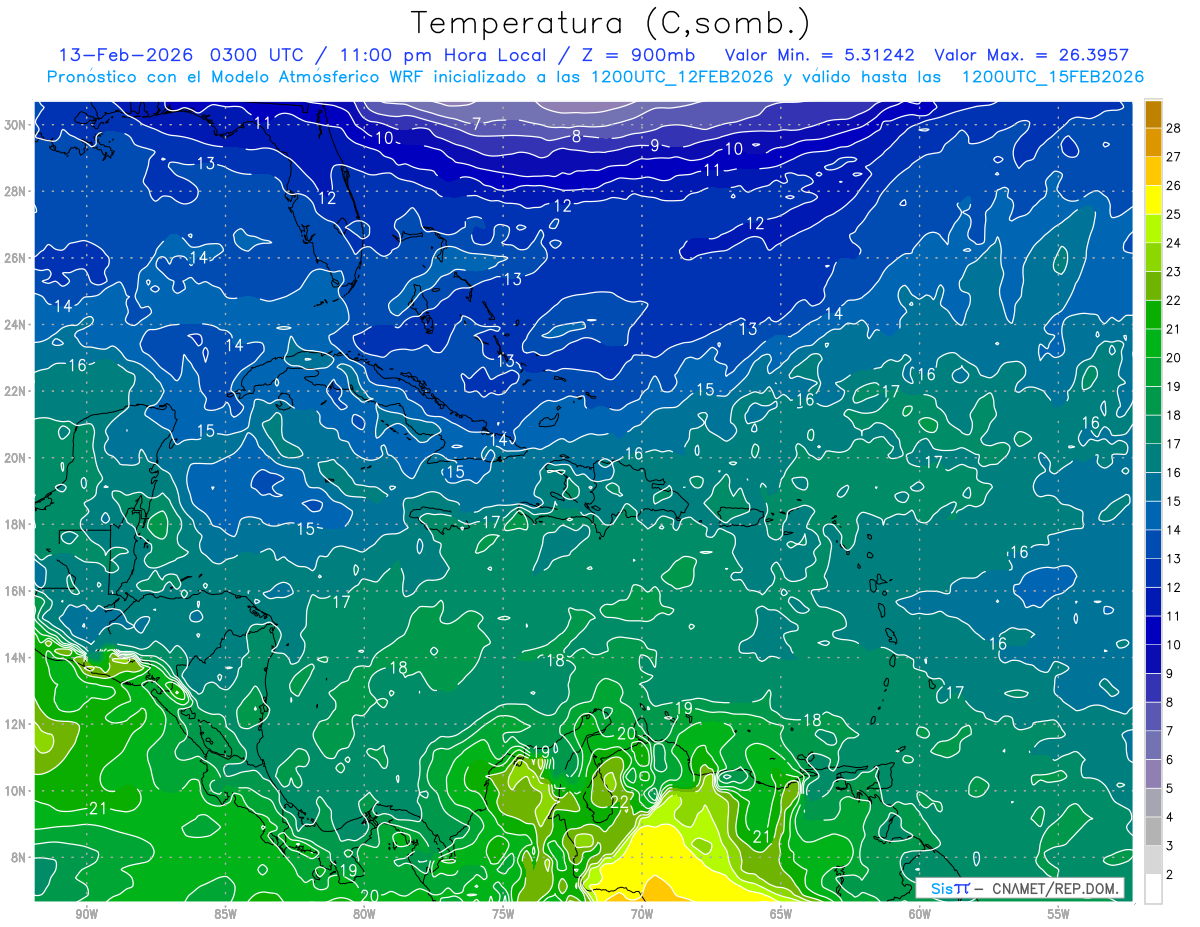This screenshot has height=927, width=1200.
Task: Click the white swatch at the color bar bottom
Action: click(1153, 889)
